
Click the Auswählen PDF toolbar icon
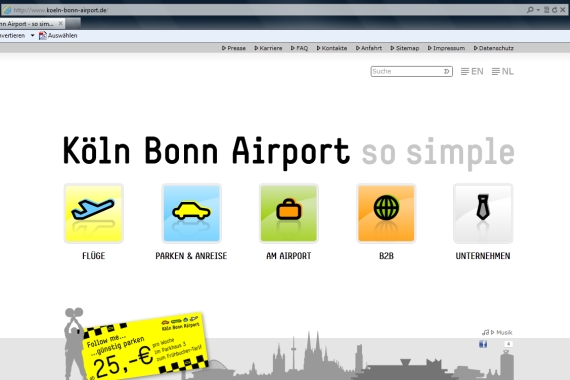point(43,35)
